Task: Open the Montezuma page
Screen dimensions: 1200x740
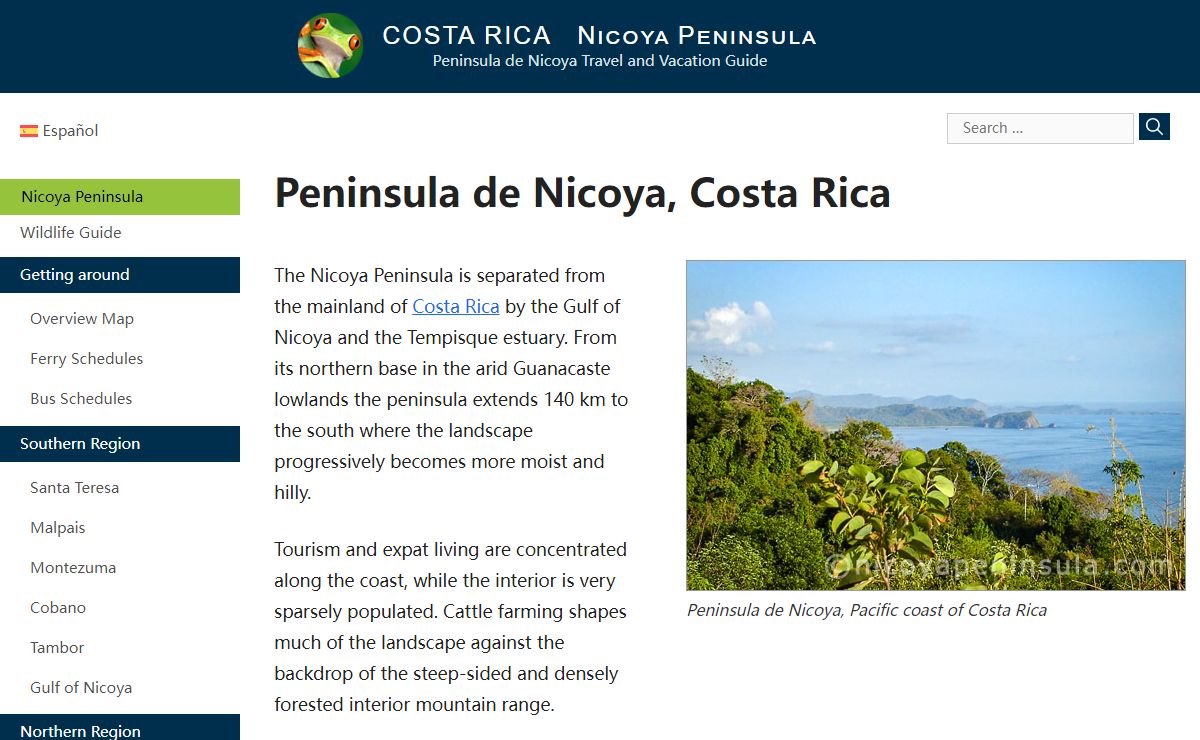Action: [73, 568]
